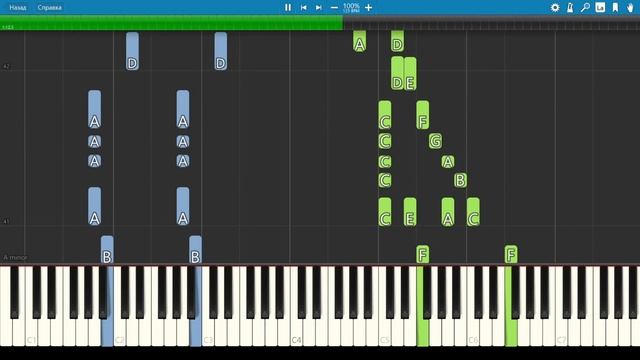Pause the song playback

coord(288,7)
